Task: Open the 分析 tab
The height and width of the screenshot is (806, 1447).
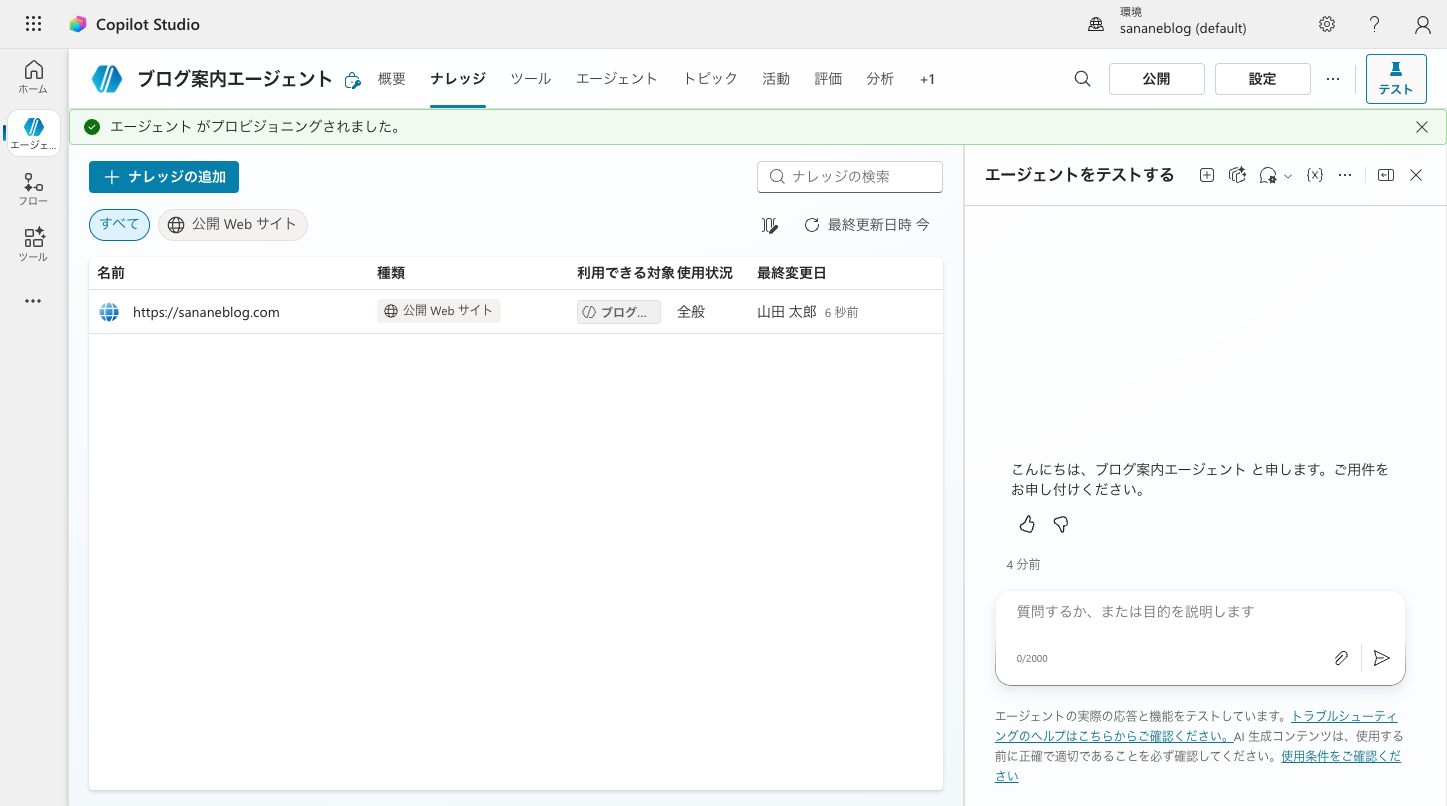Action: tap(880, 79)
